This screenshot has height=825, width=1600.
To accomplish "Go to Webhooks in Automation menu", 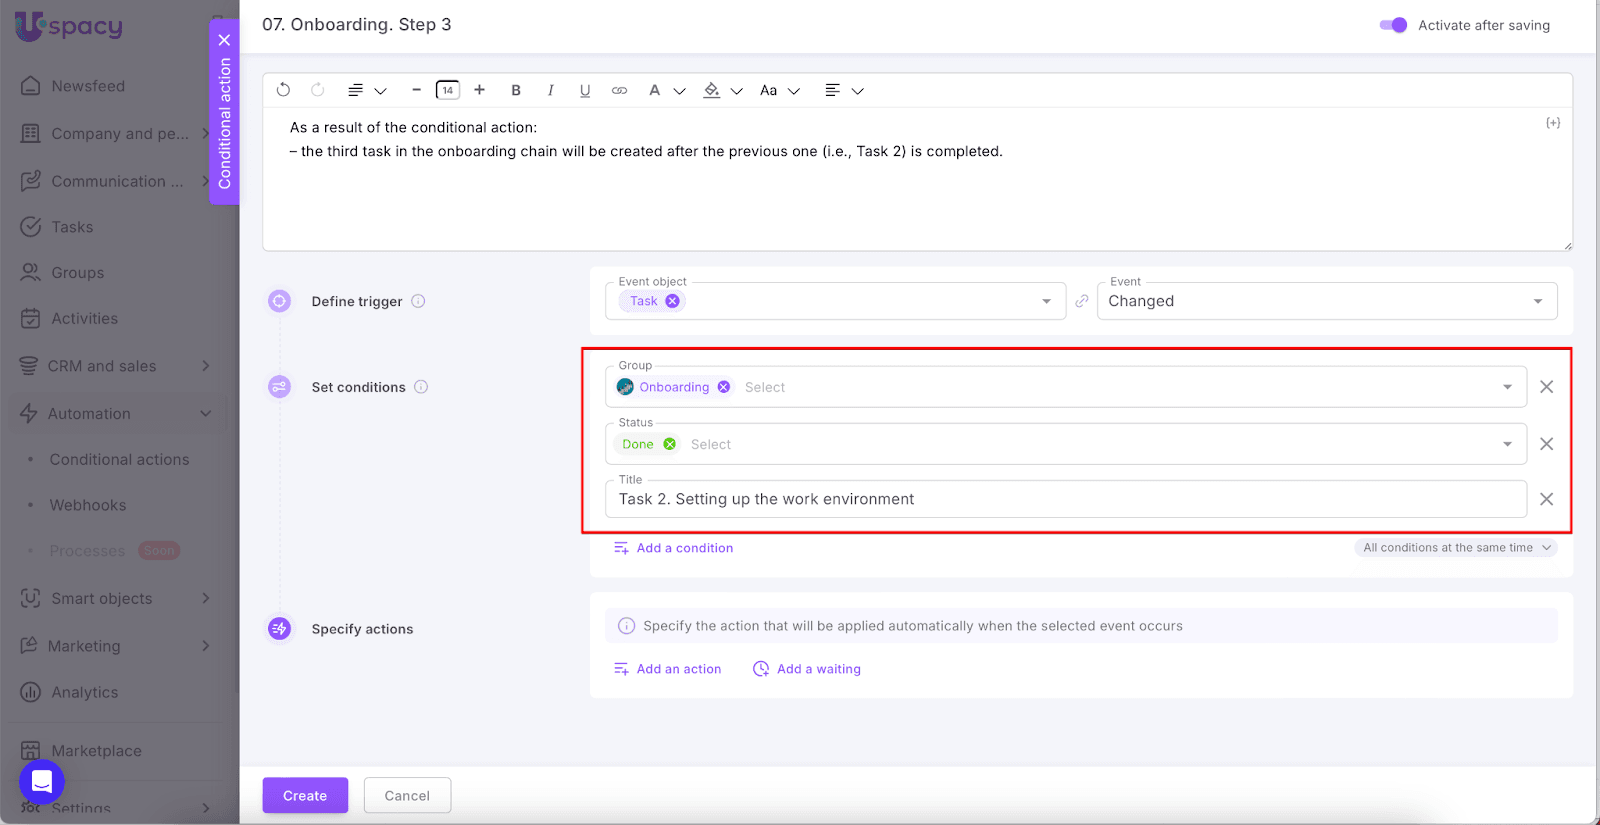I will [x=88, y=505].
